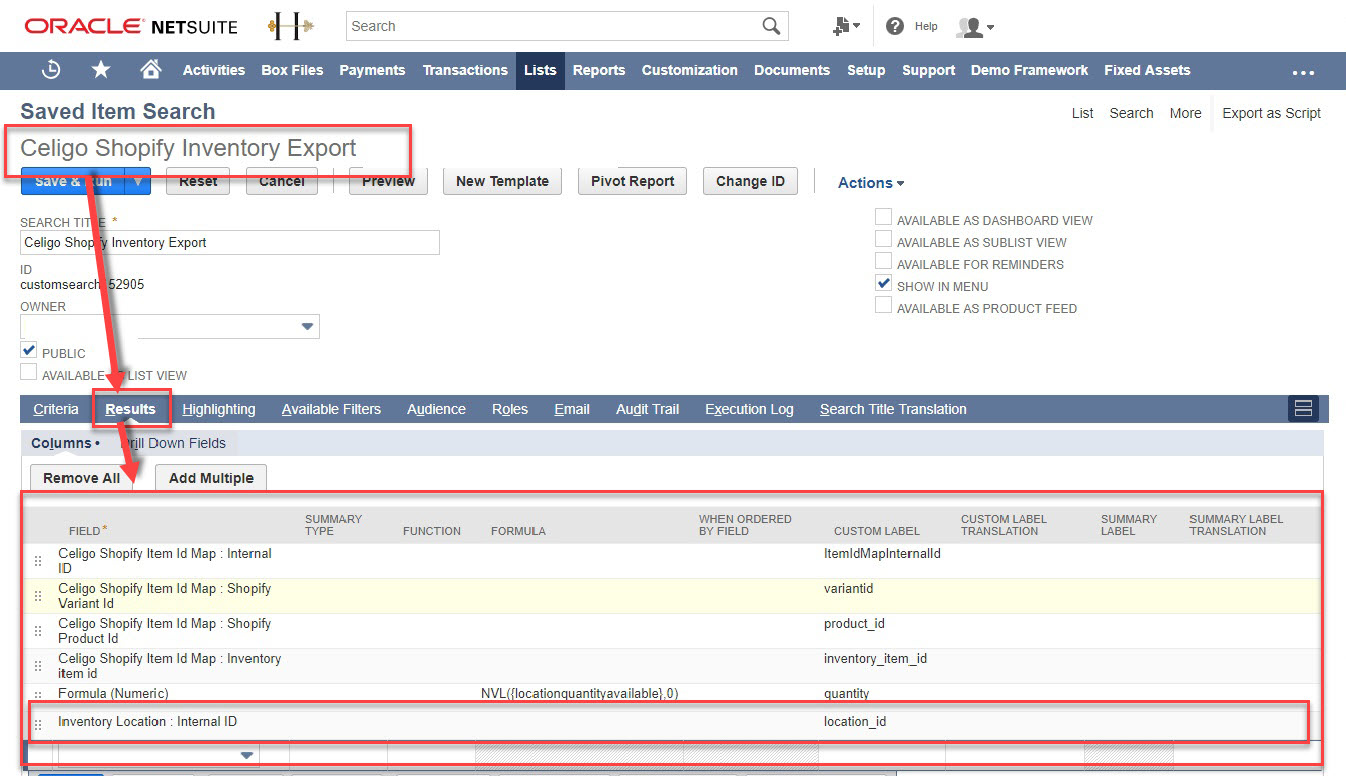This screenshot has height=776, width=1346.
Task: Click the Shortcuts star icon
Action: pyautogui.click(x=101, y=70)
